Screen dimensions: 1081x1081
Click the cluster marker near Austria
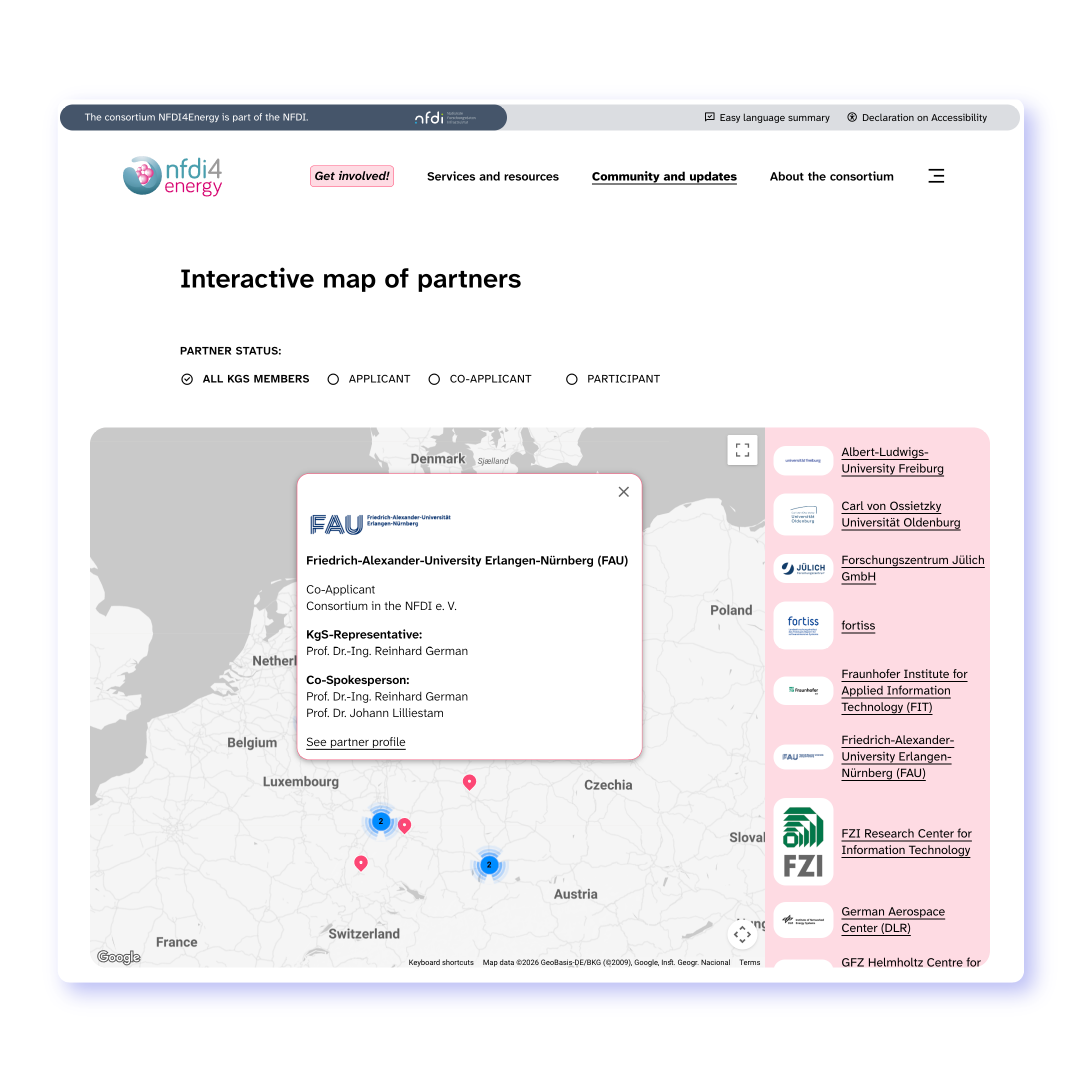click(x=489, y=865)
